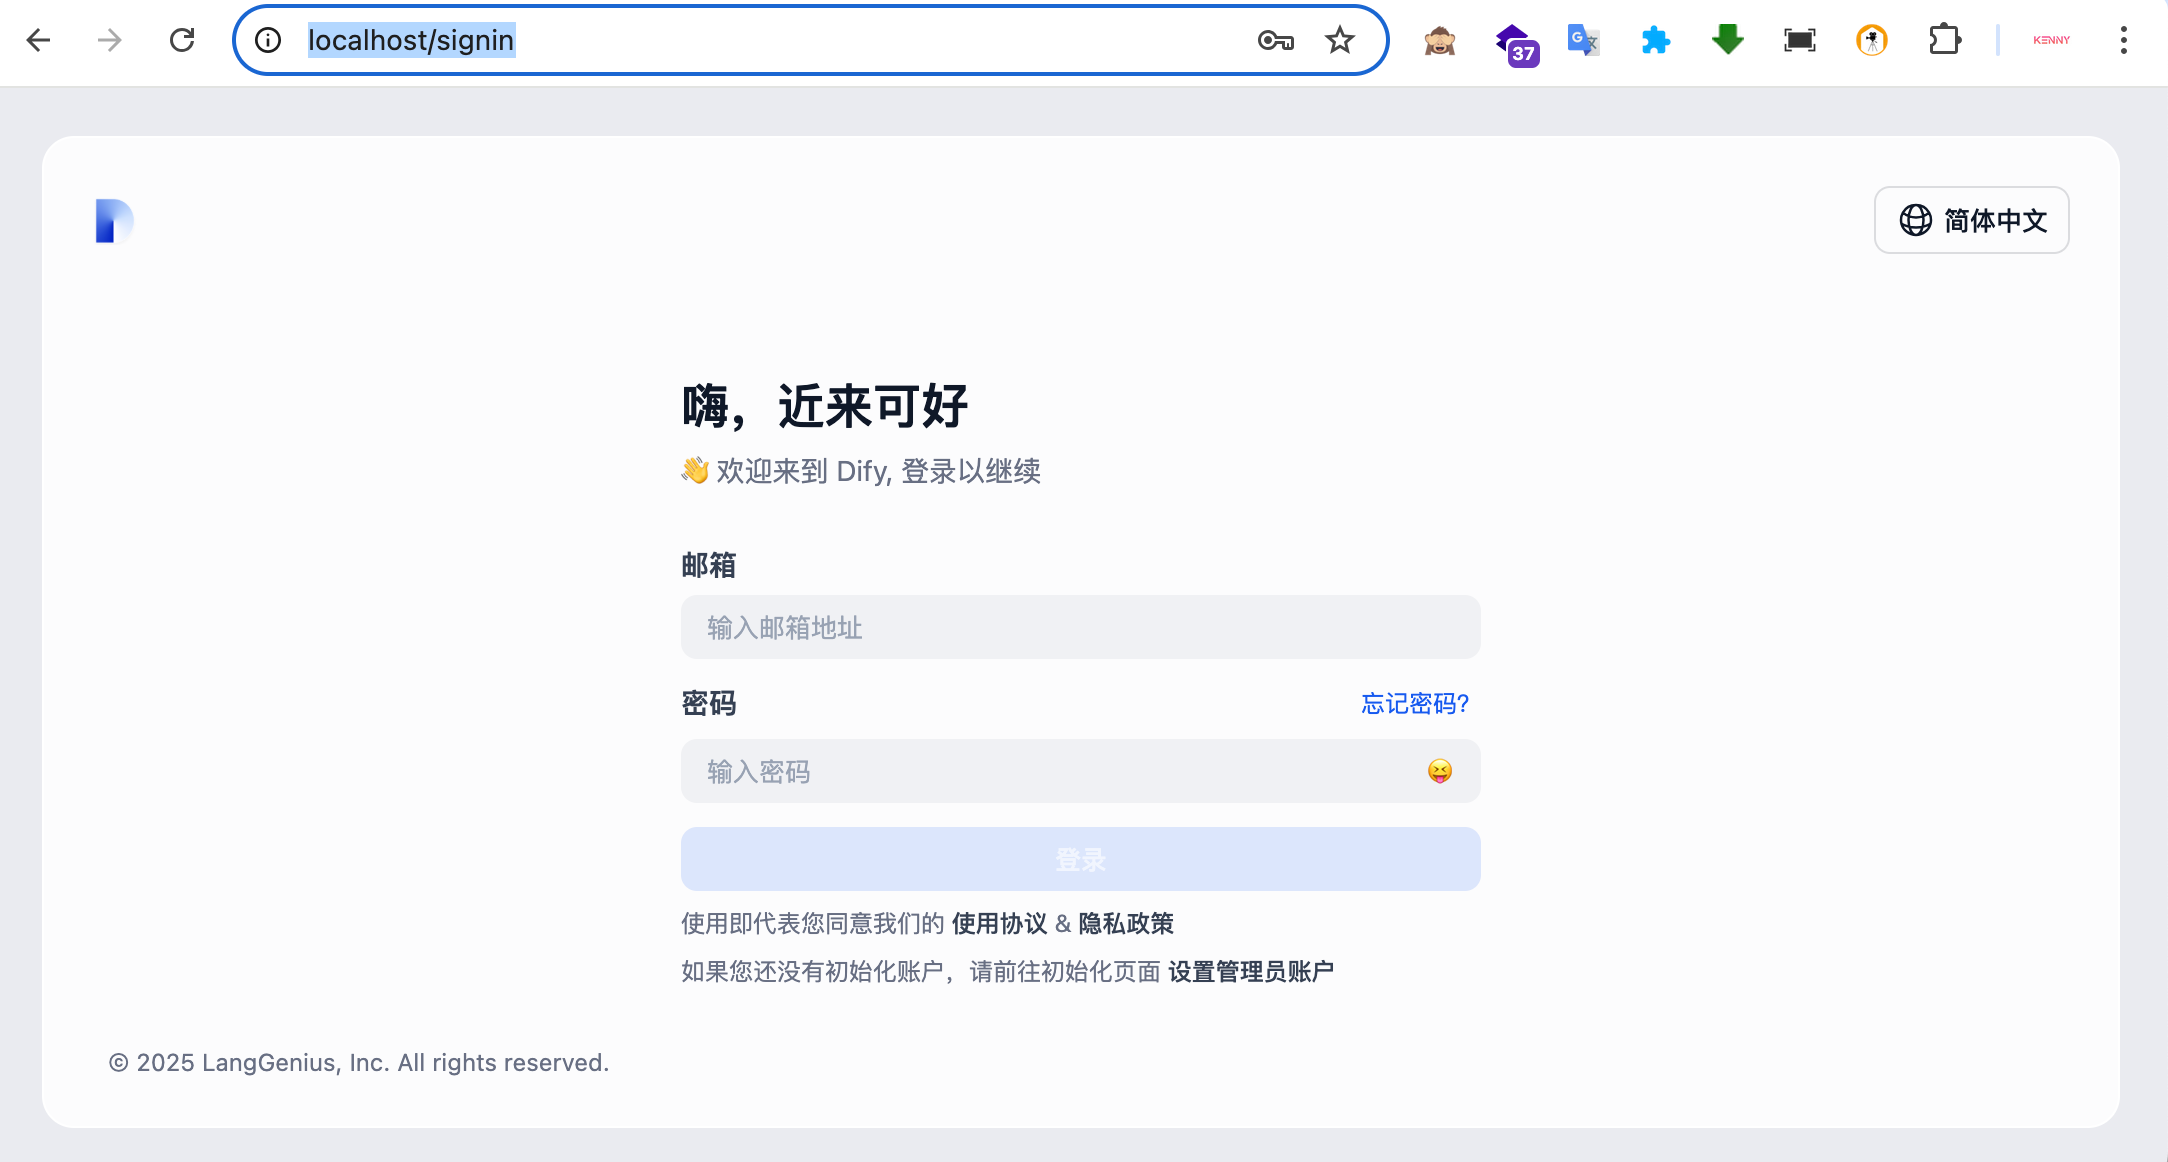This screenshot has width=2168, height=1162.
Task: Click the blue puzzle piece extension
Action: click(1656, 40)
